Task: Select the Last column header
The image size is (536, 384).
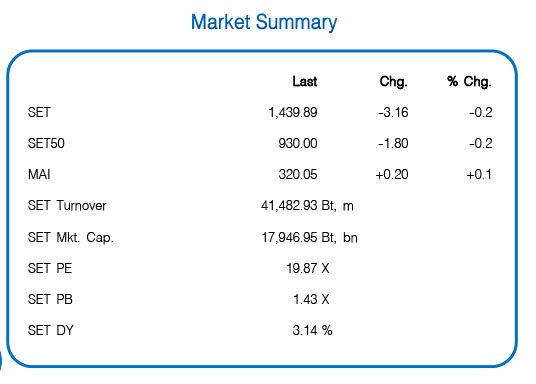Action: coord(305,82)
